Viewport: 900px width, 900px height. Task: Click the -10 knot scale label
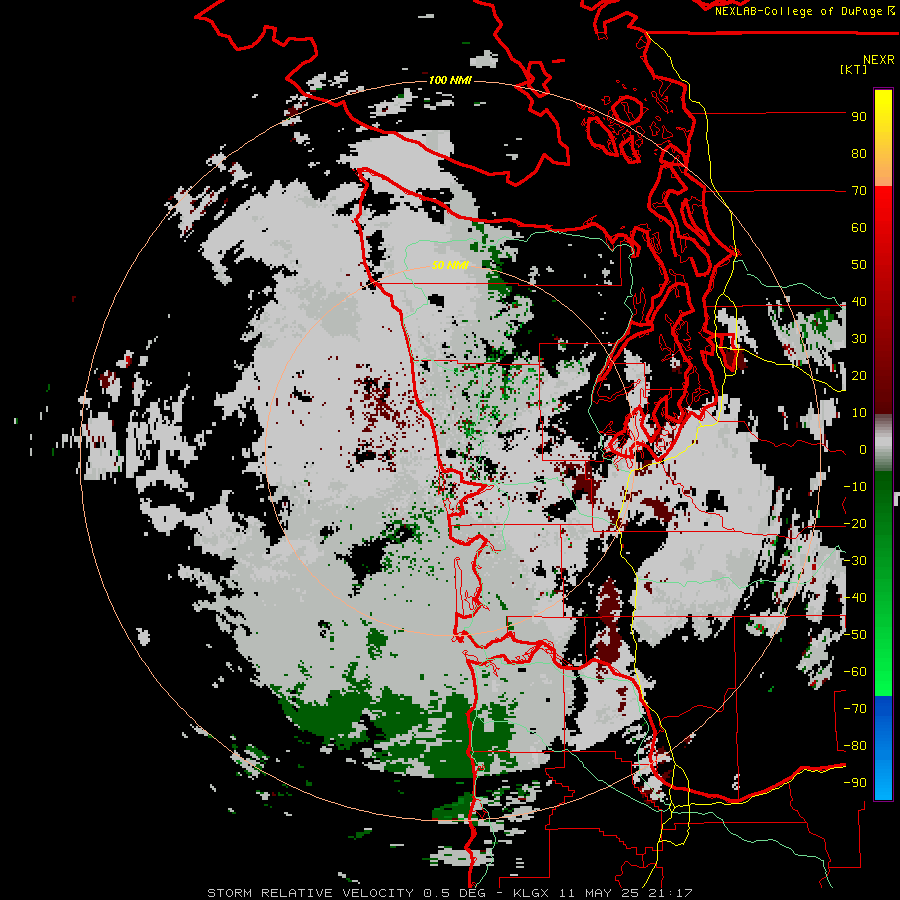855,487
